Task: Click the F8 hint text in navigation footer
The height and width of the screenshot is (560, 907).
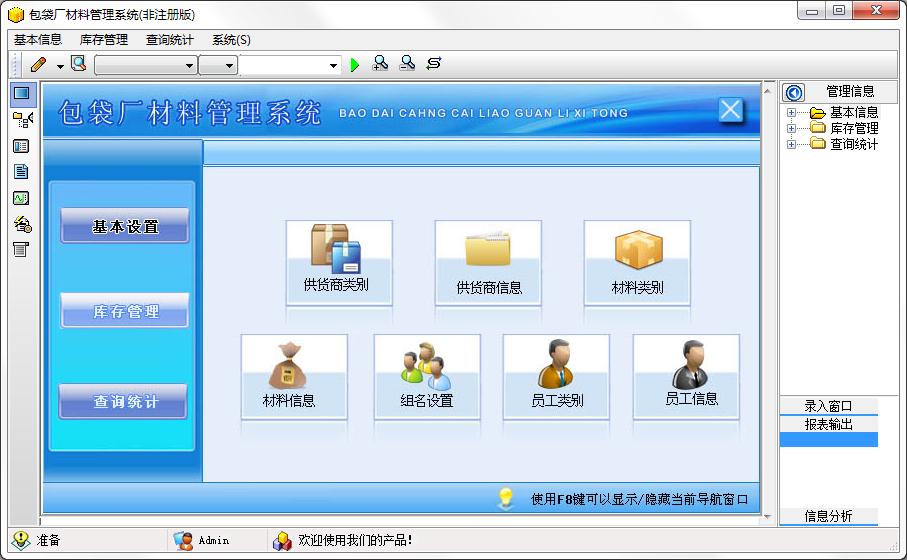Action: [x=639, y=499]
